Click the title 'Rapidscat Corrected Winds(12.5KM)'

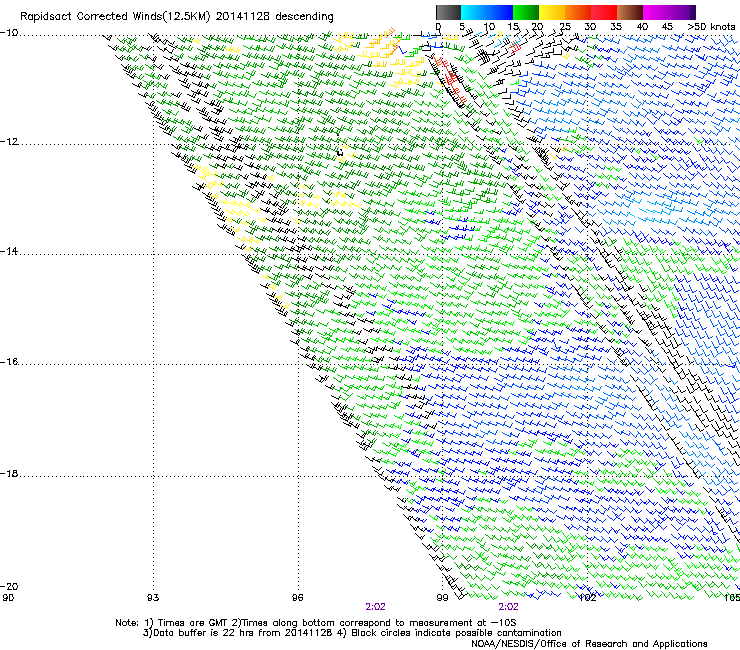pos(115,17)
